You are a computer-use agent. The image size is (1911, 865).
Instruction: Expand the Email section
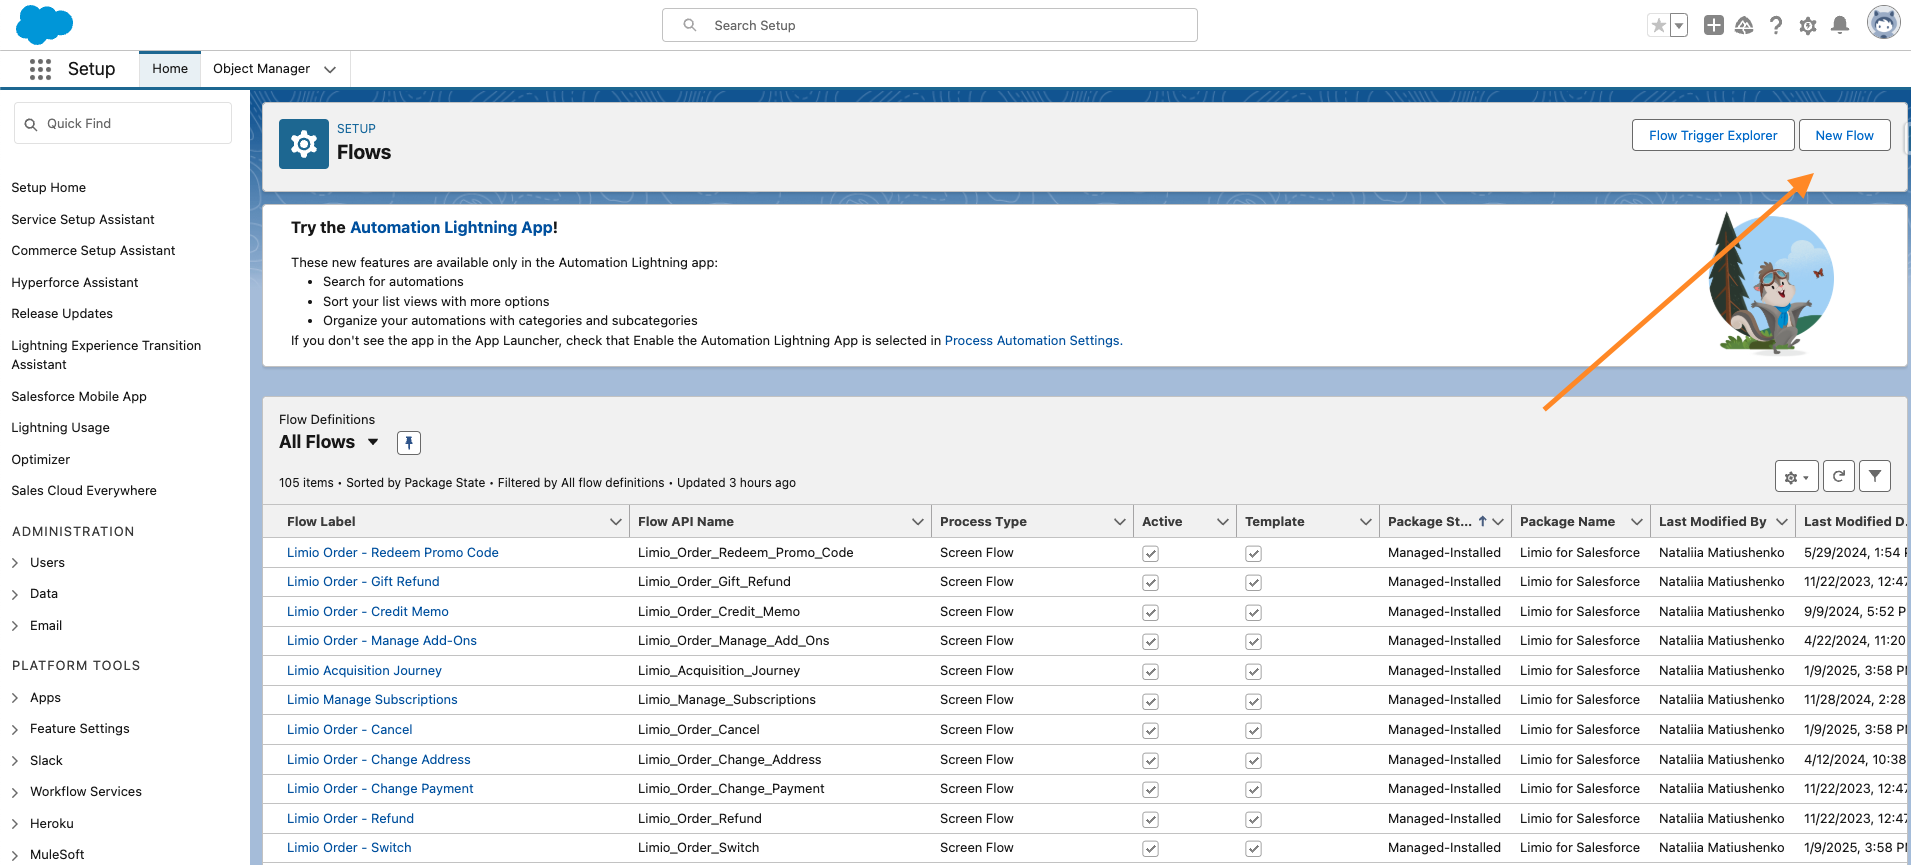tap(15, 626)
